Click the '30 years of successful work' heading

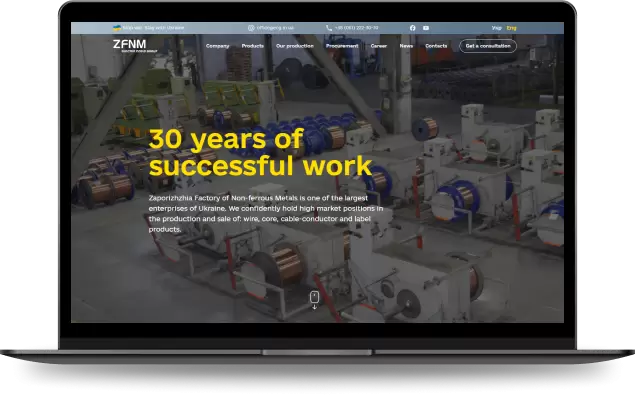(260, 152)
